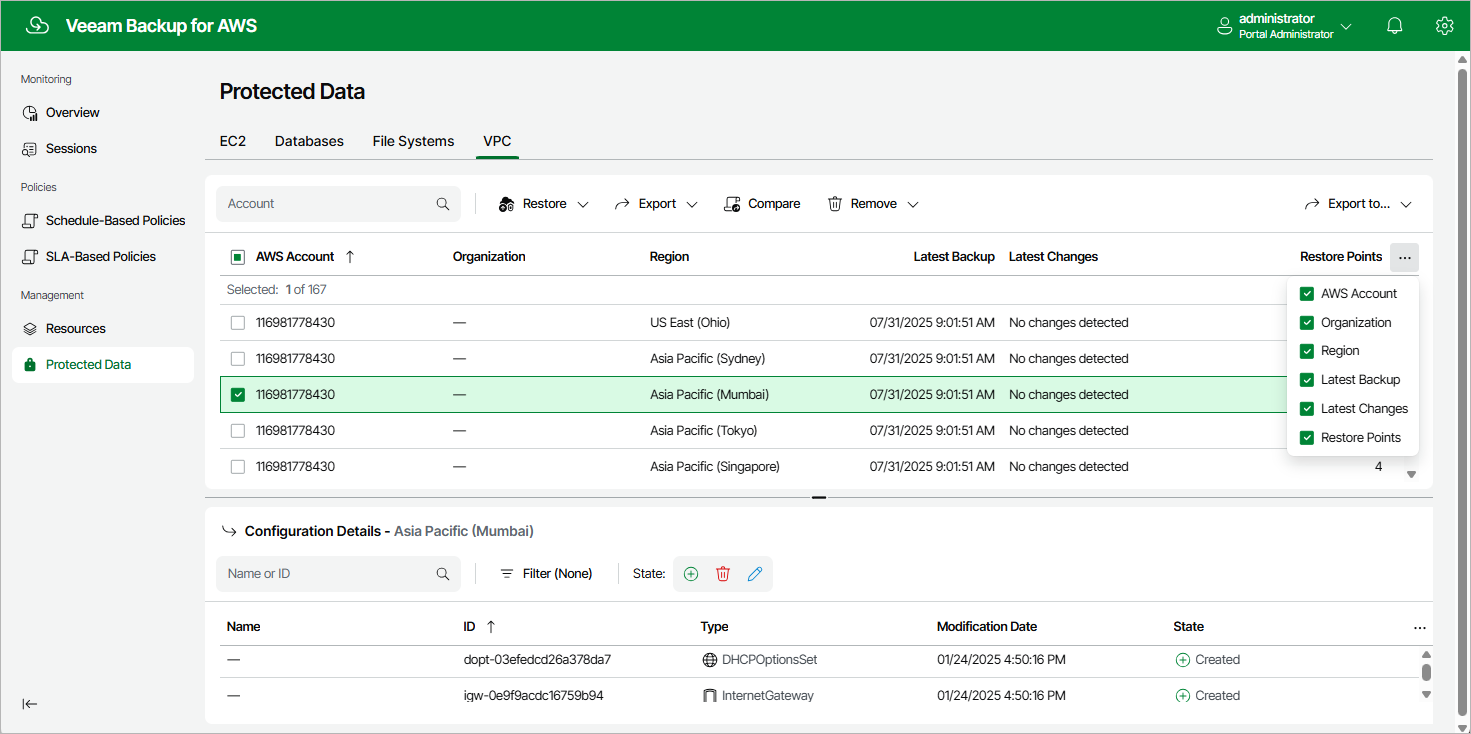This screenshot has width=1471, height=734.
Task: Toggle the select-all accounts checkbox
Action: (x=238, y=257)
